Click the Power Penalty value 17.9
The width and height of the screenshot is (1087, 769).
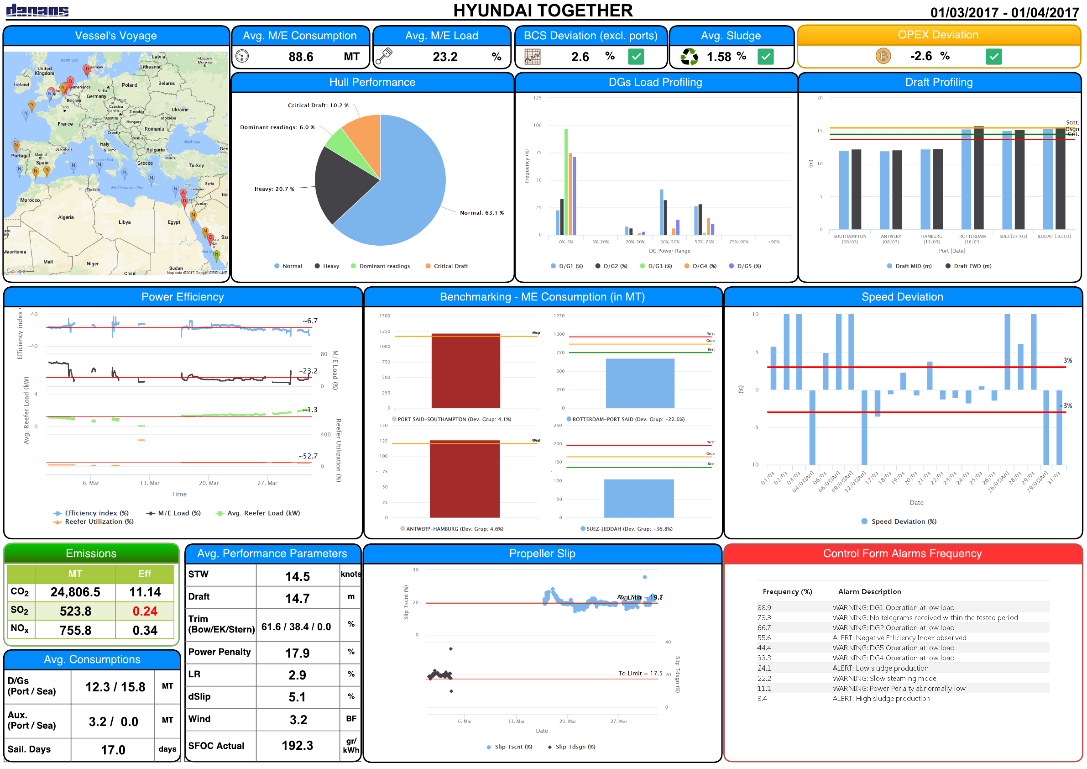(297, 653)
